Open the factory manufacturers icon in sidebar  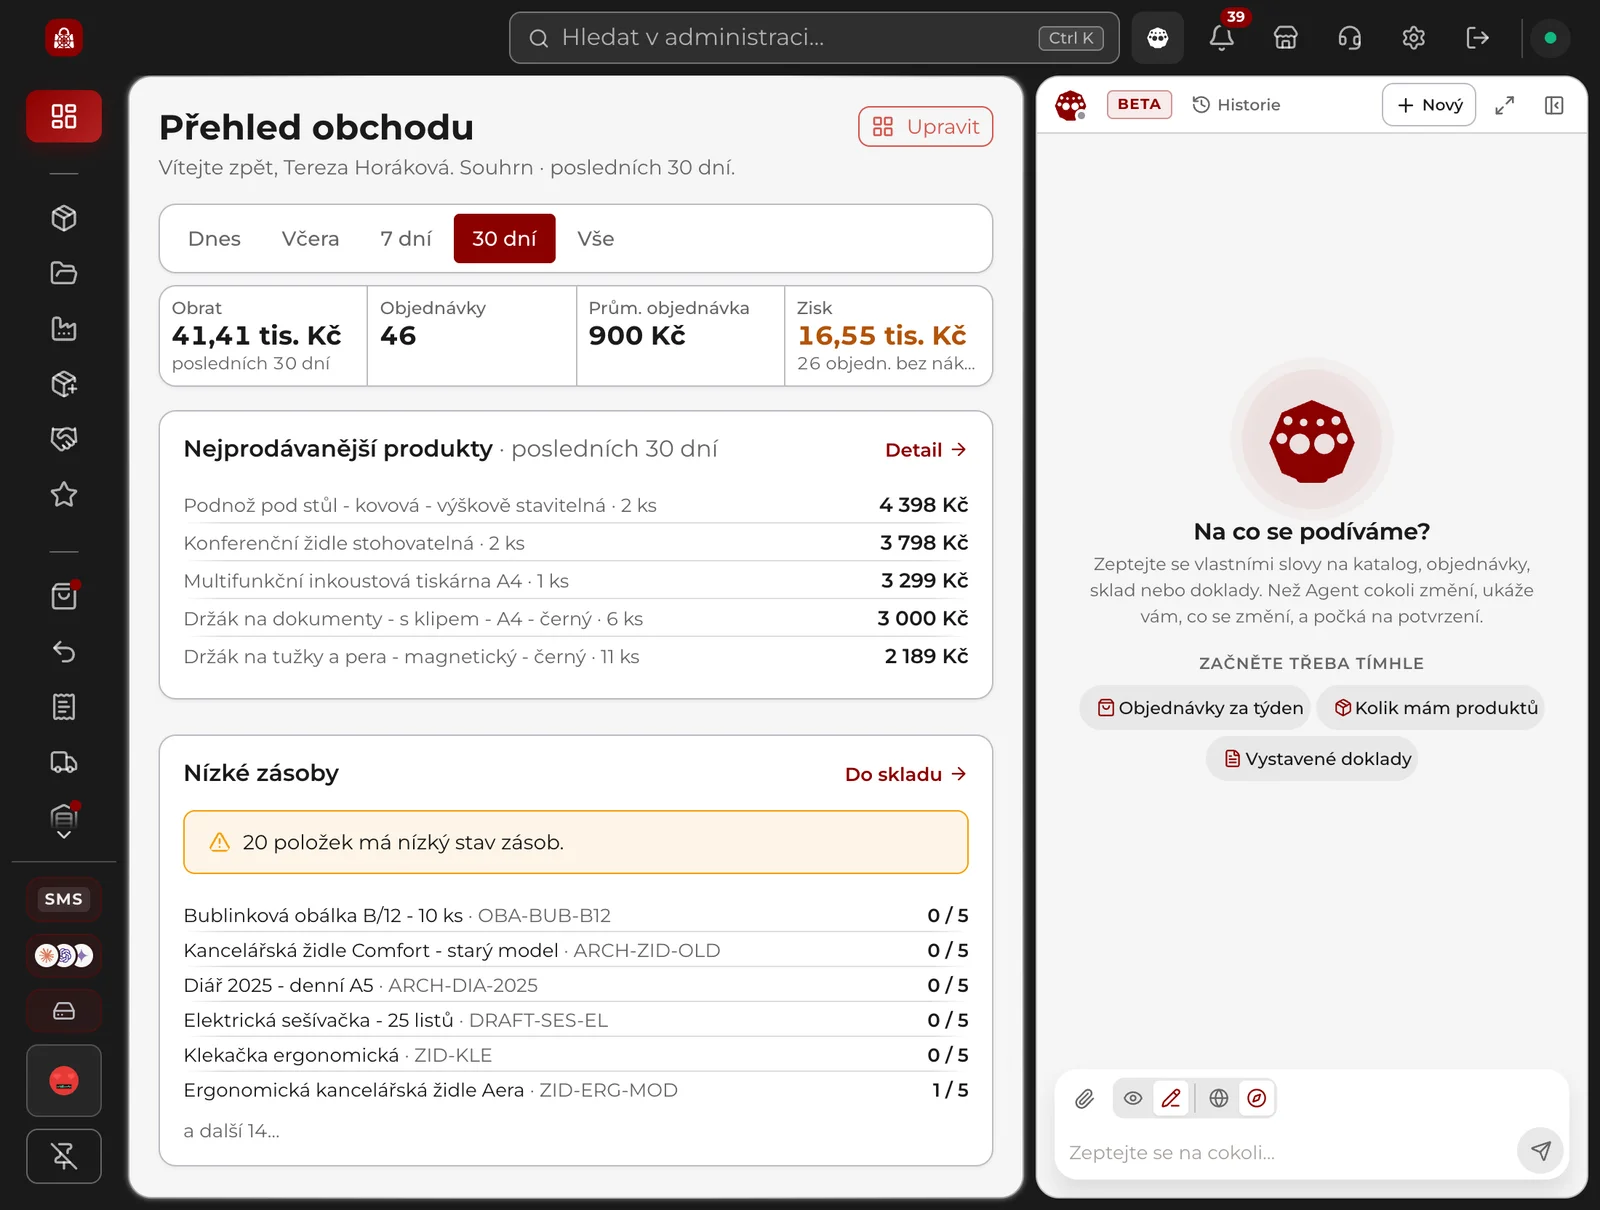[x=64, y=329]
